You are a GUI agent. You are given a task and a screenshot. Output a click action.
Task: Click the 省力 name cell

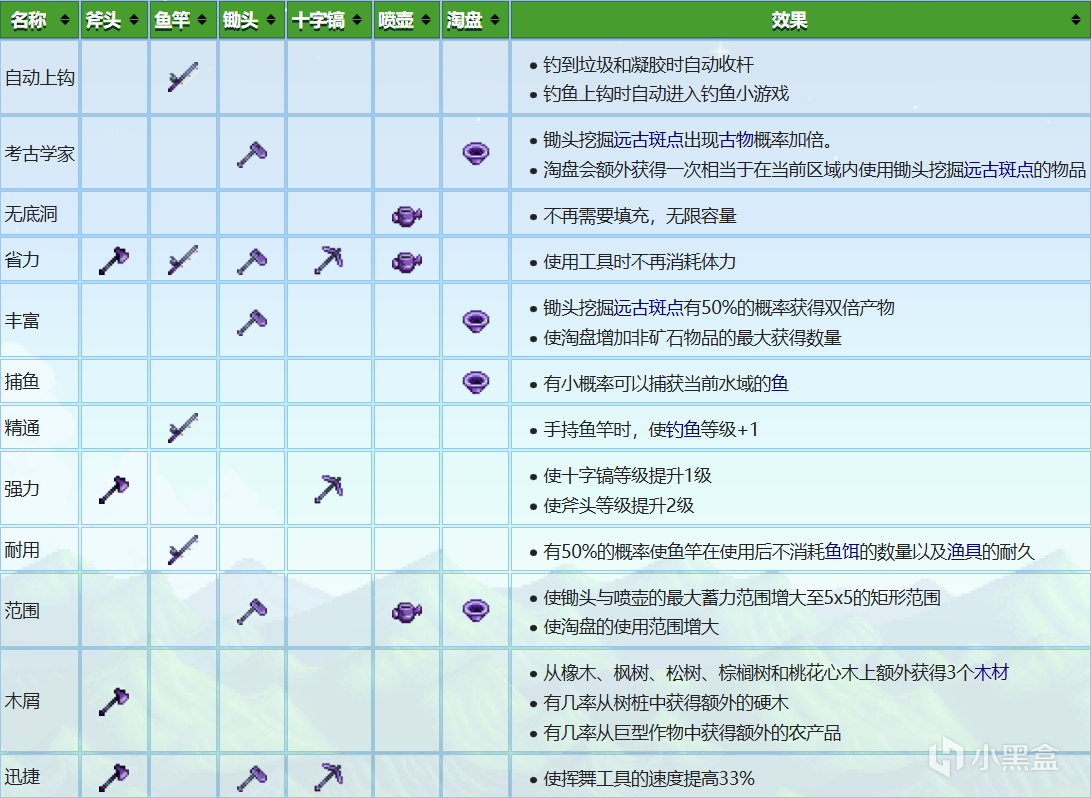(x=40, y=260)
